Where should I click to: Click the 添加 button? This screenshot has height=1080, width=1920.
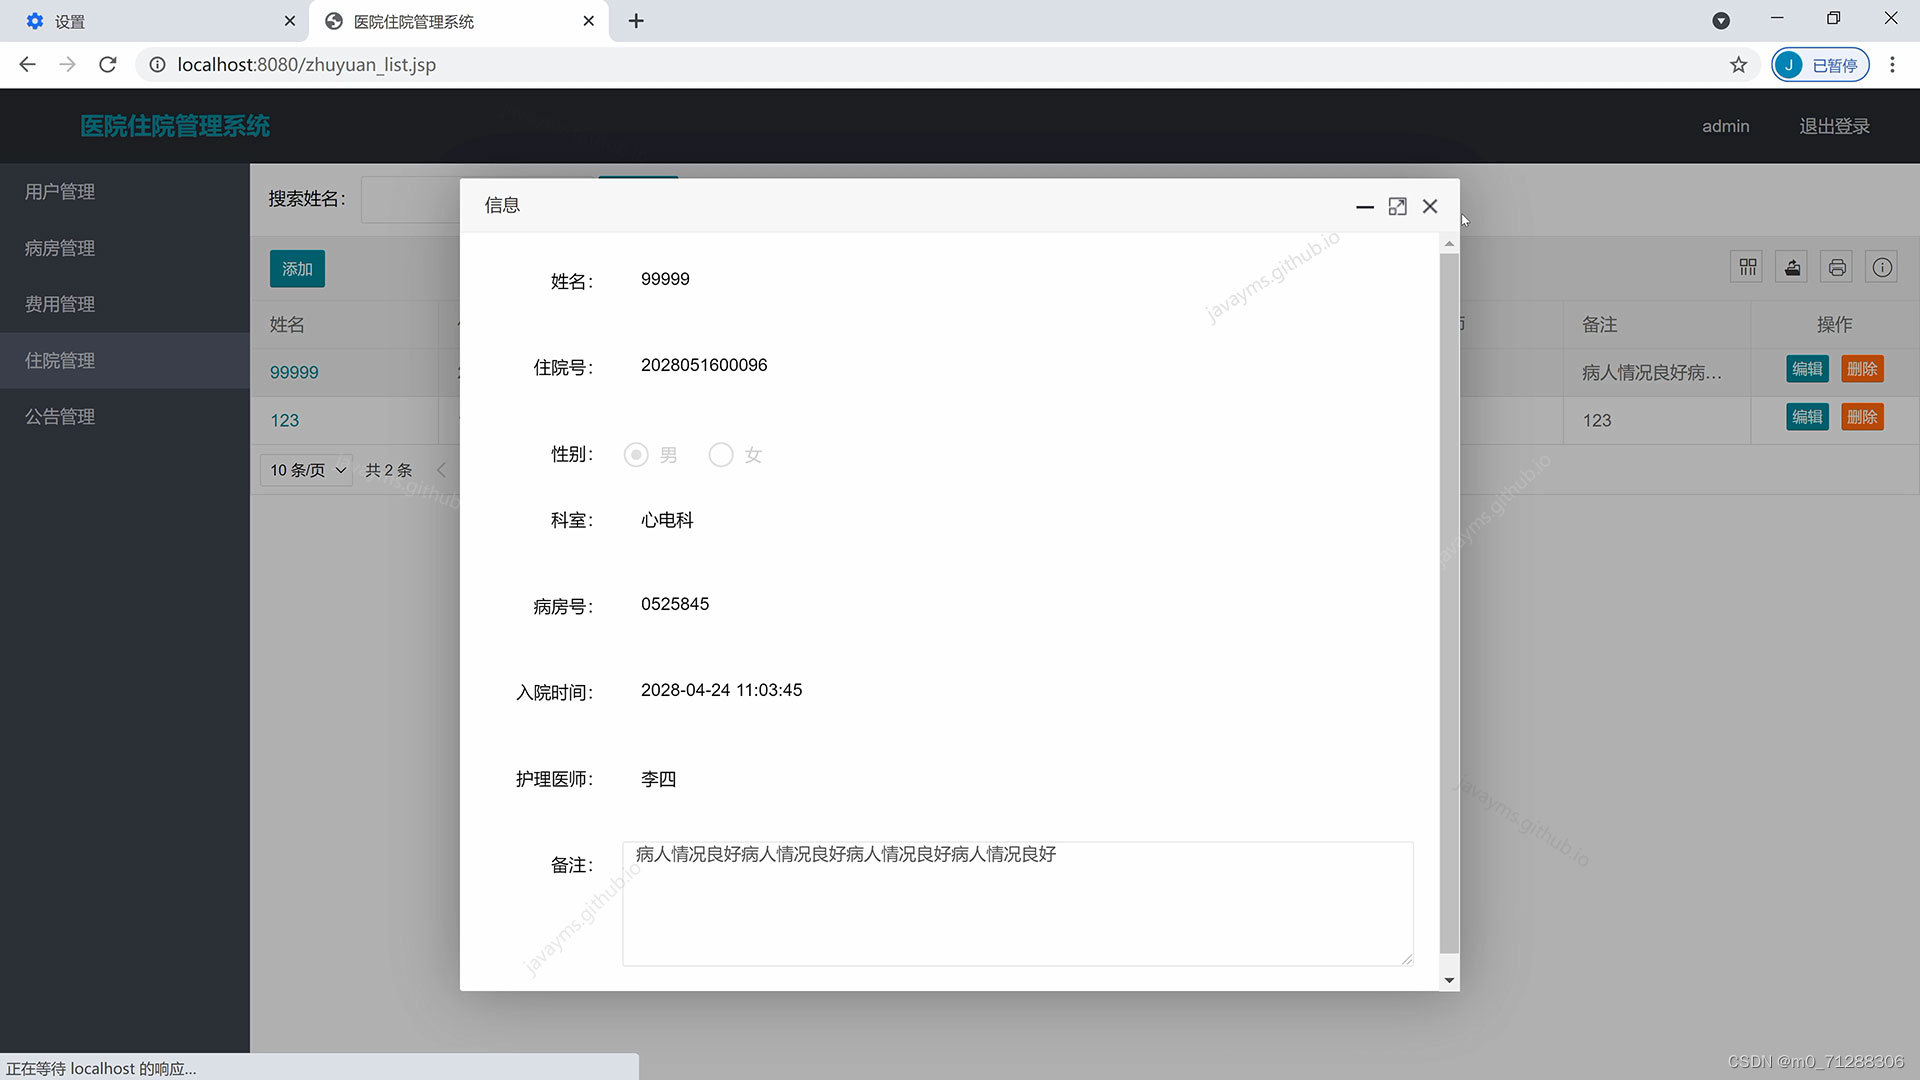pos(297,269)
